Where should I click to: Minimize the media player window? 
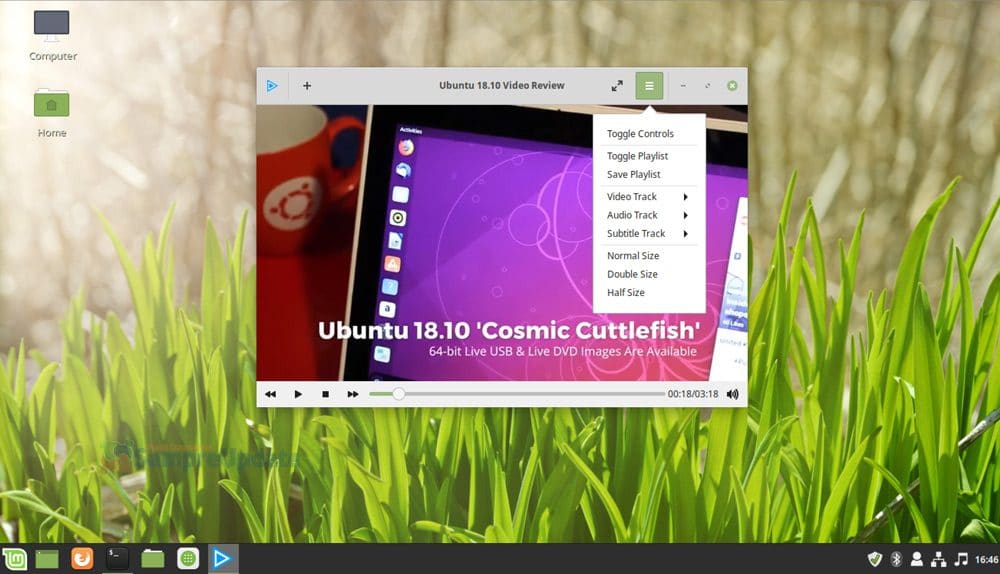click(683, 85)
